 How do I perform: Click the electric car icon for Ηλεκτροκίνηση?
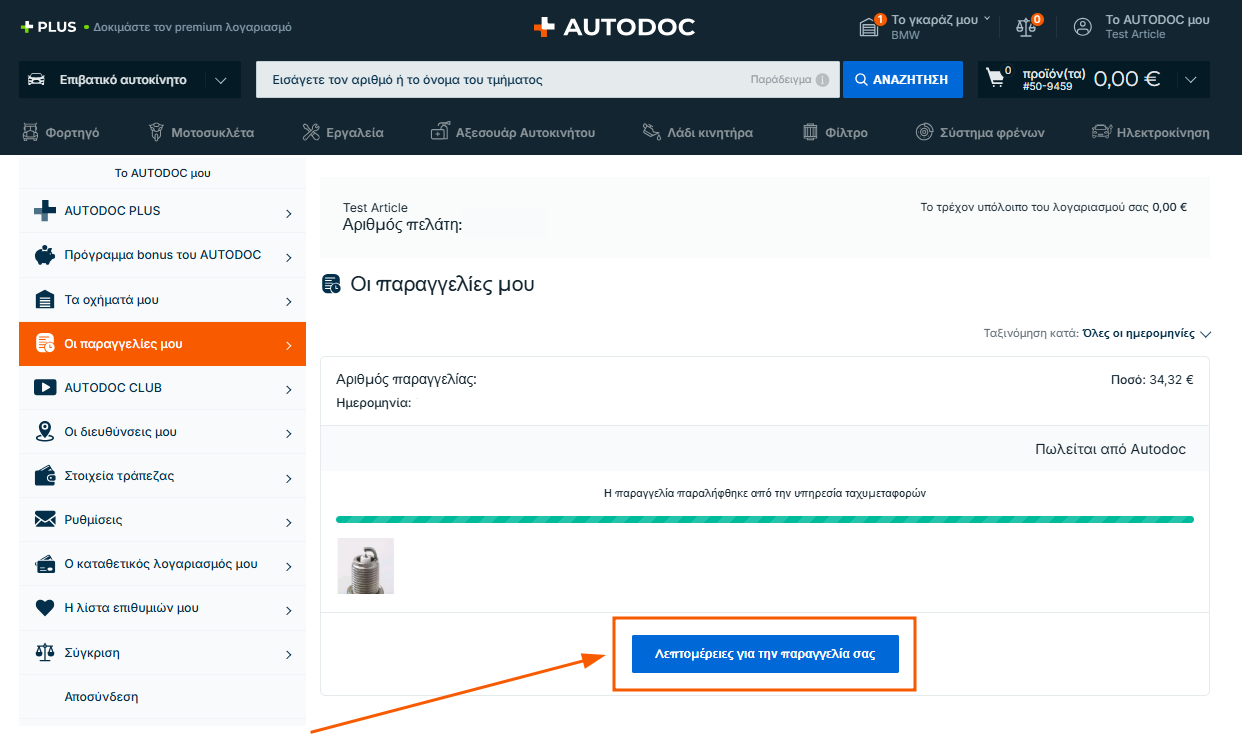pyautogui.click(x=1102, y=132)
